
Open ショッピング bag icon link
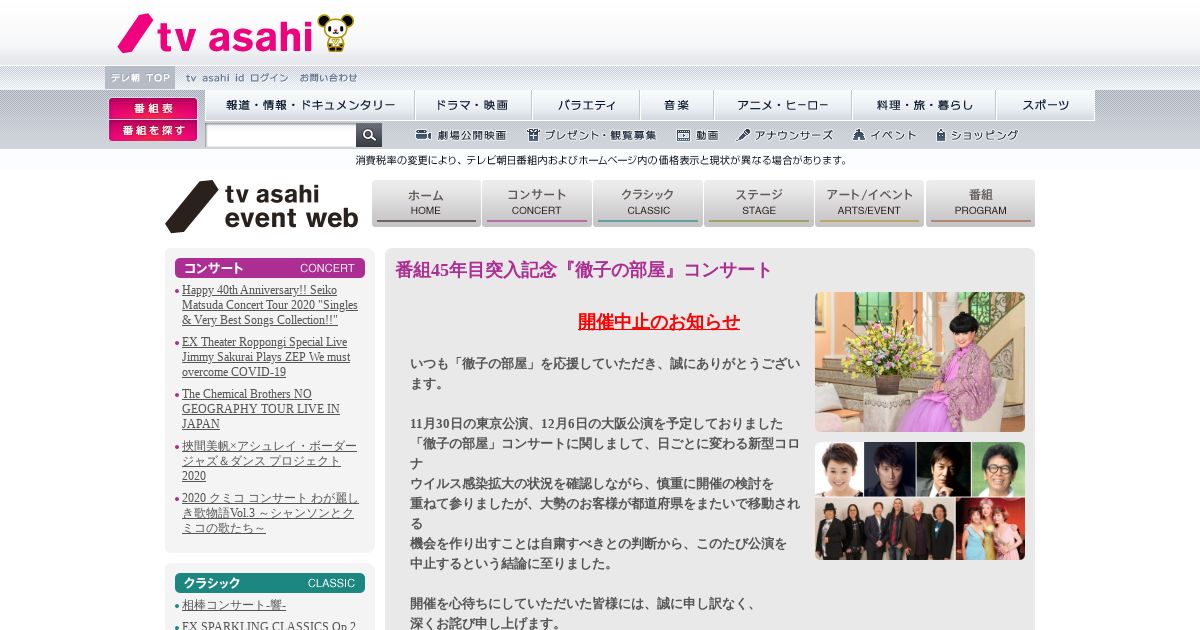click(x=977, y=135)
